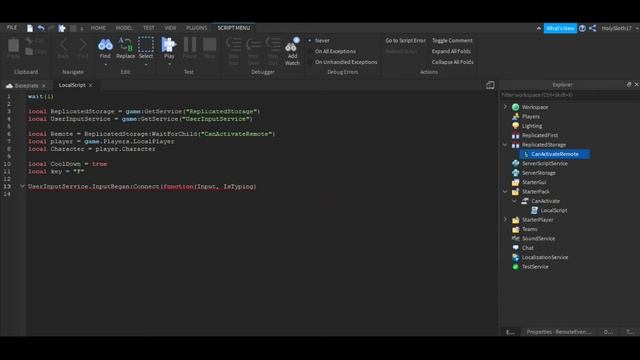
Task: Select LocalScript in the Explorer tree
Action: (x=553, y=210)
